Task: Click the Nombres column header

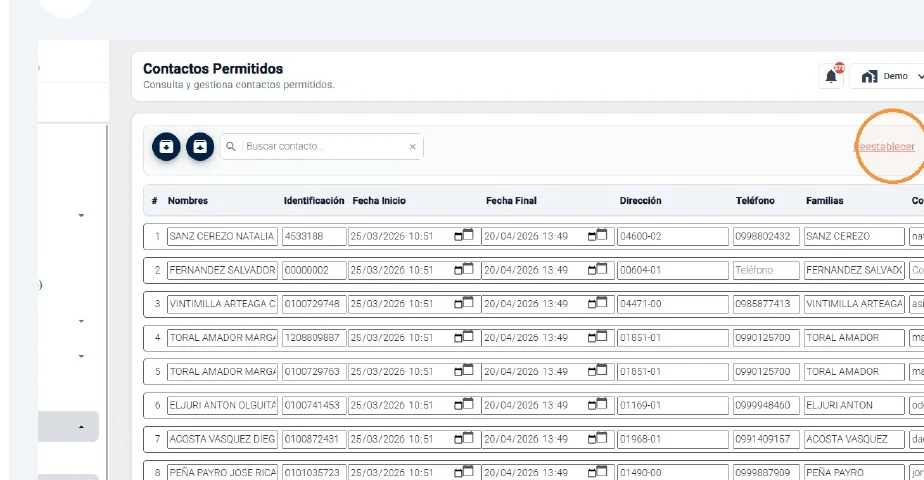Action: point(188,201)
